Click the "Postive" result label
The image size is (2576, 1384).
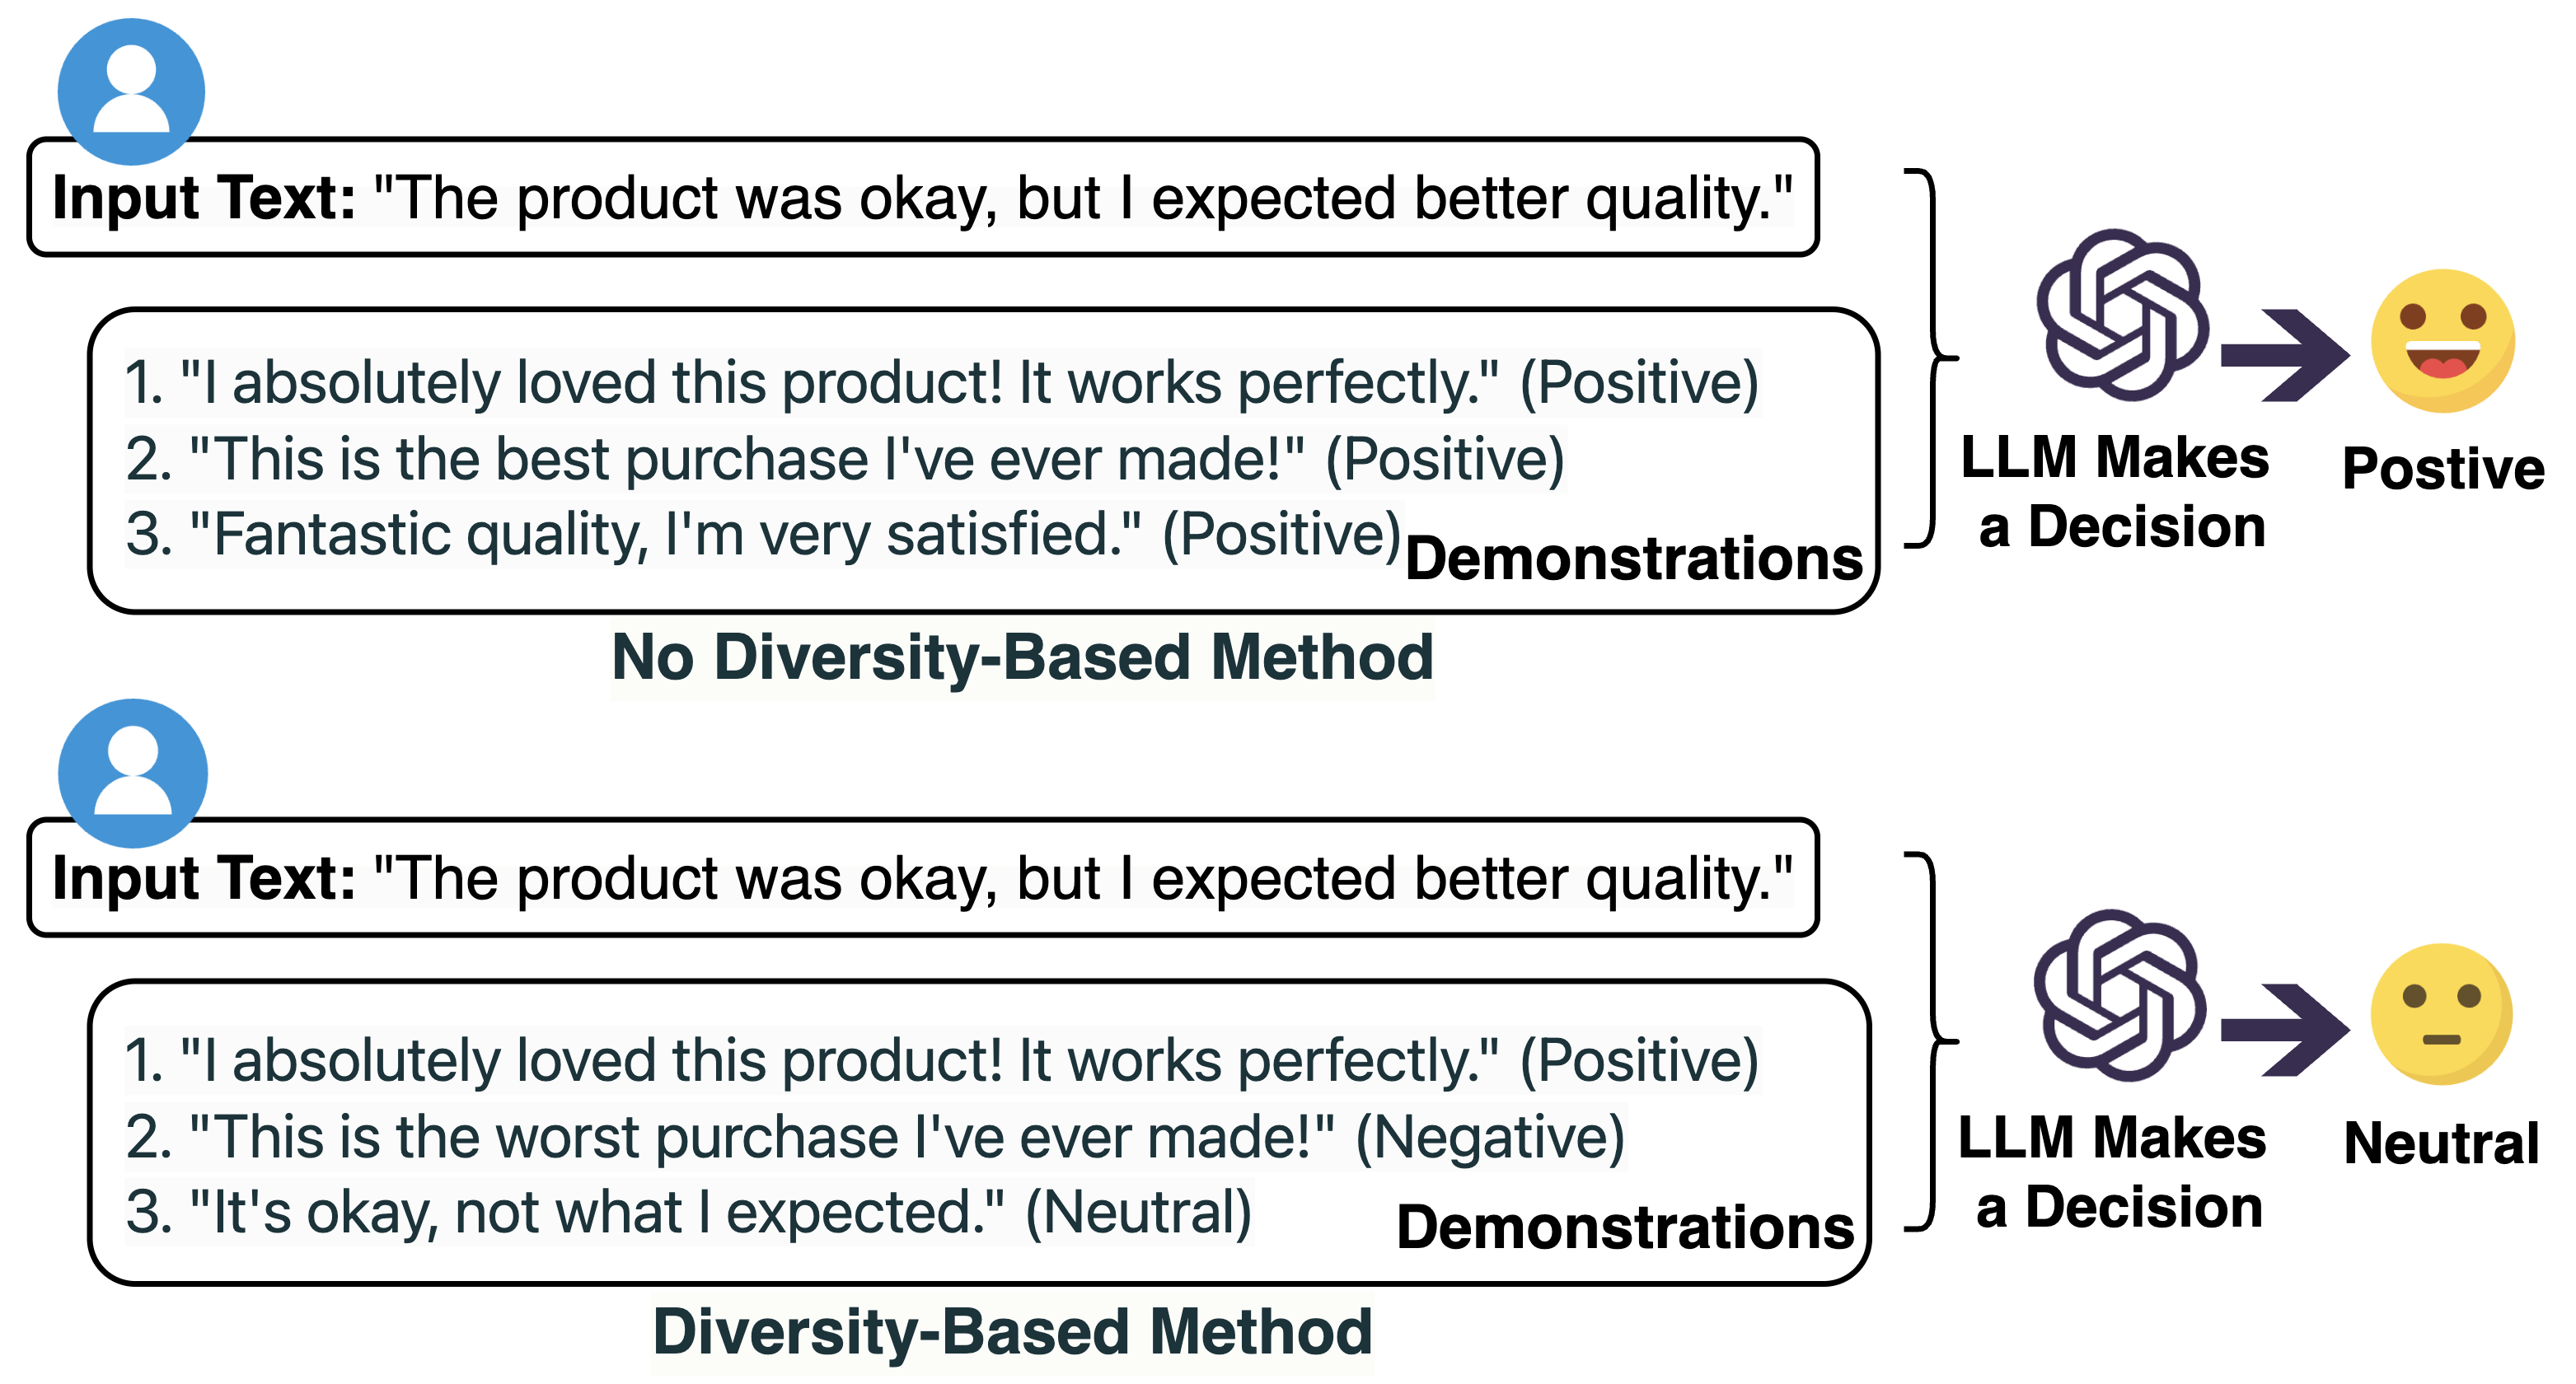click(x=2443, y=468)
